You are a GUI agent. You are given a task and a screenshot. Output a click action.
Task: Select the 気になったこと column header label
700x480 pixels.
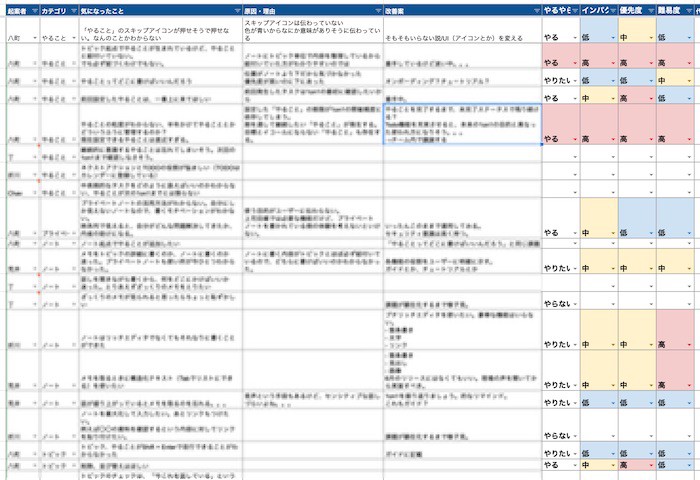(x=103, y=11)
